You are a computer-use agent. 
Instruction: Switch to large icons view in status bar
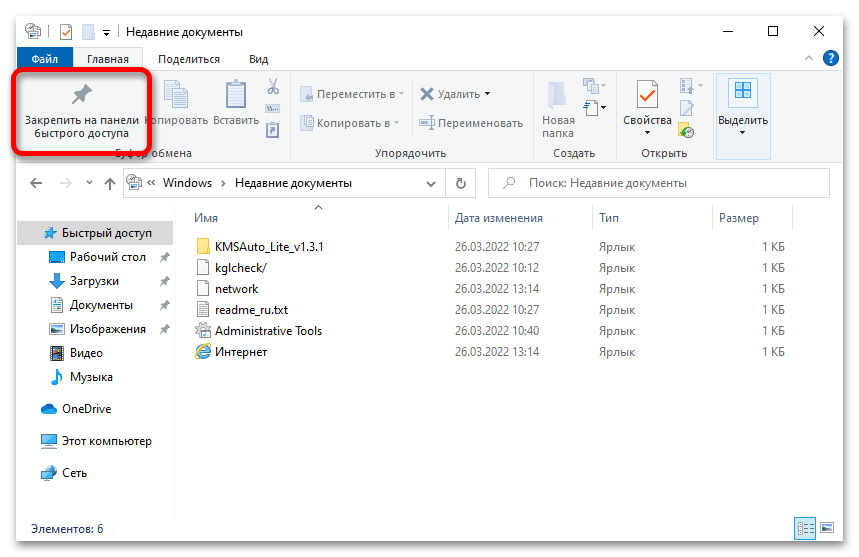point(826,528)
